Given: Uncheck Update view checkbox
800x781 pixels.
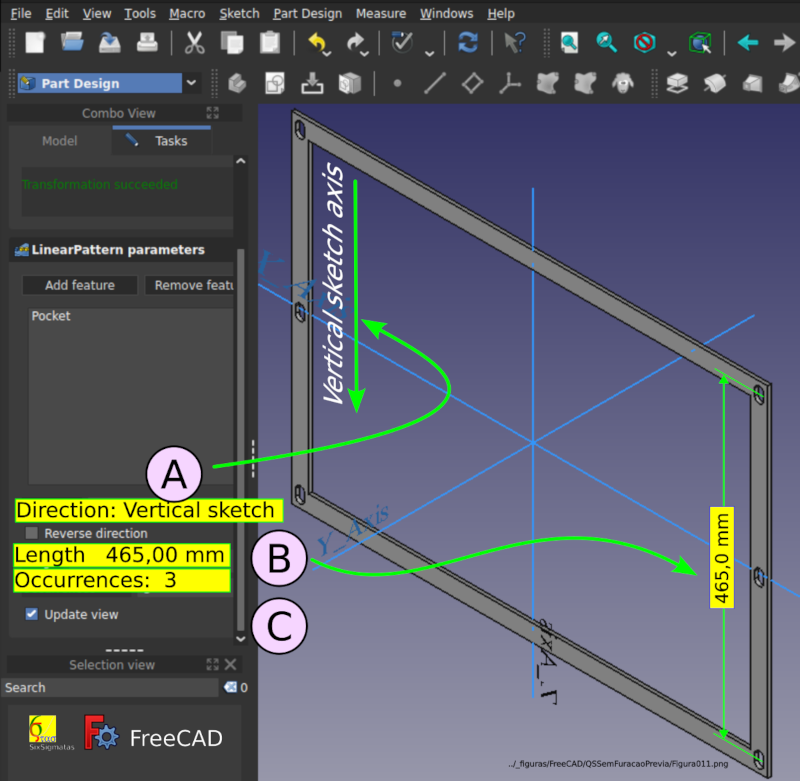Looking at the screenshot, I should pyautogui.click(x=32, y=614).
